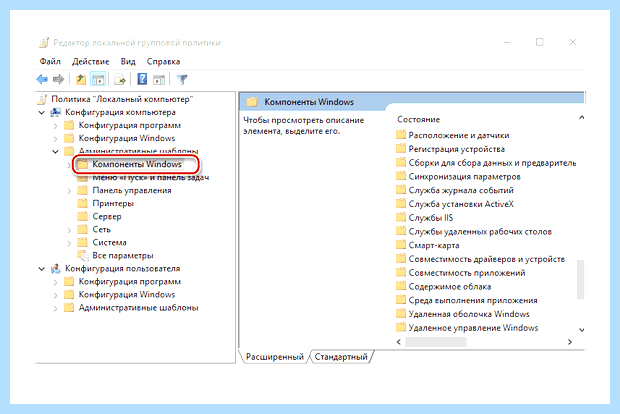Click folder icon beside Службы IIS

pyautogui.click(x=401, y=217)
